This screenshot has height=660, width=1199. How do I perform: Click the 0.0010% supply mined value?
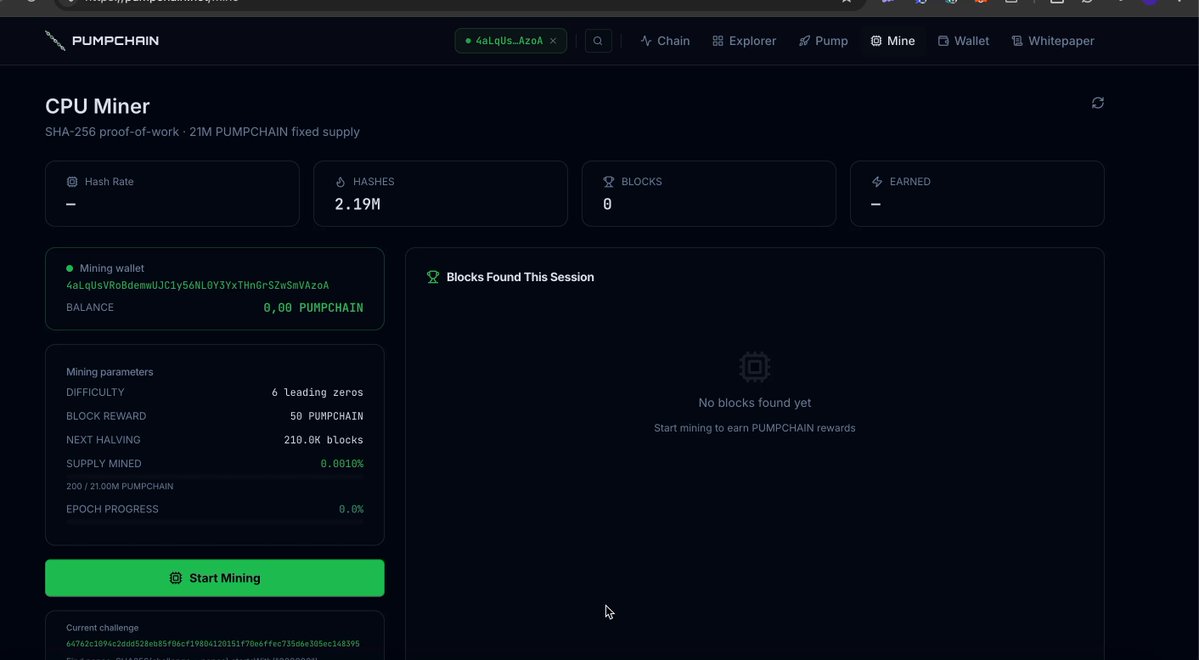tap(342, 463)
